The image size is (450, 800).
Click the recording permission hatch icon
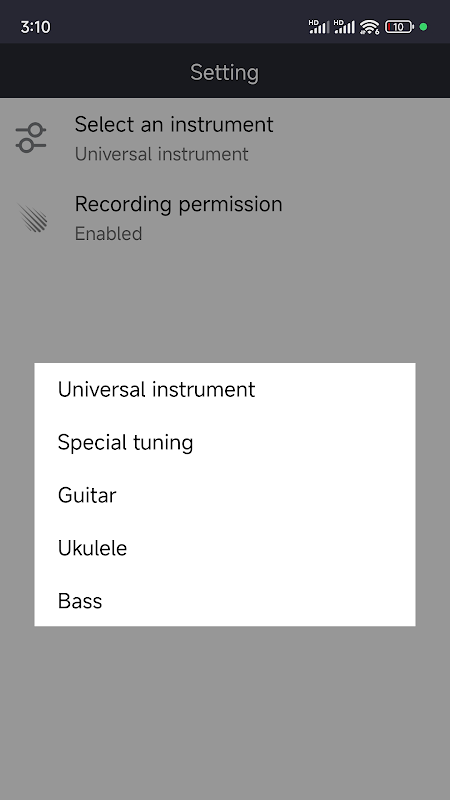pyautogui.click(x=33, y=218)
